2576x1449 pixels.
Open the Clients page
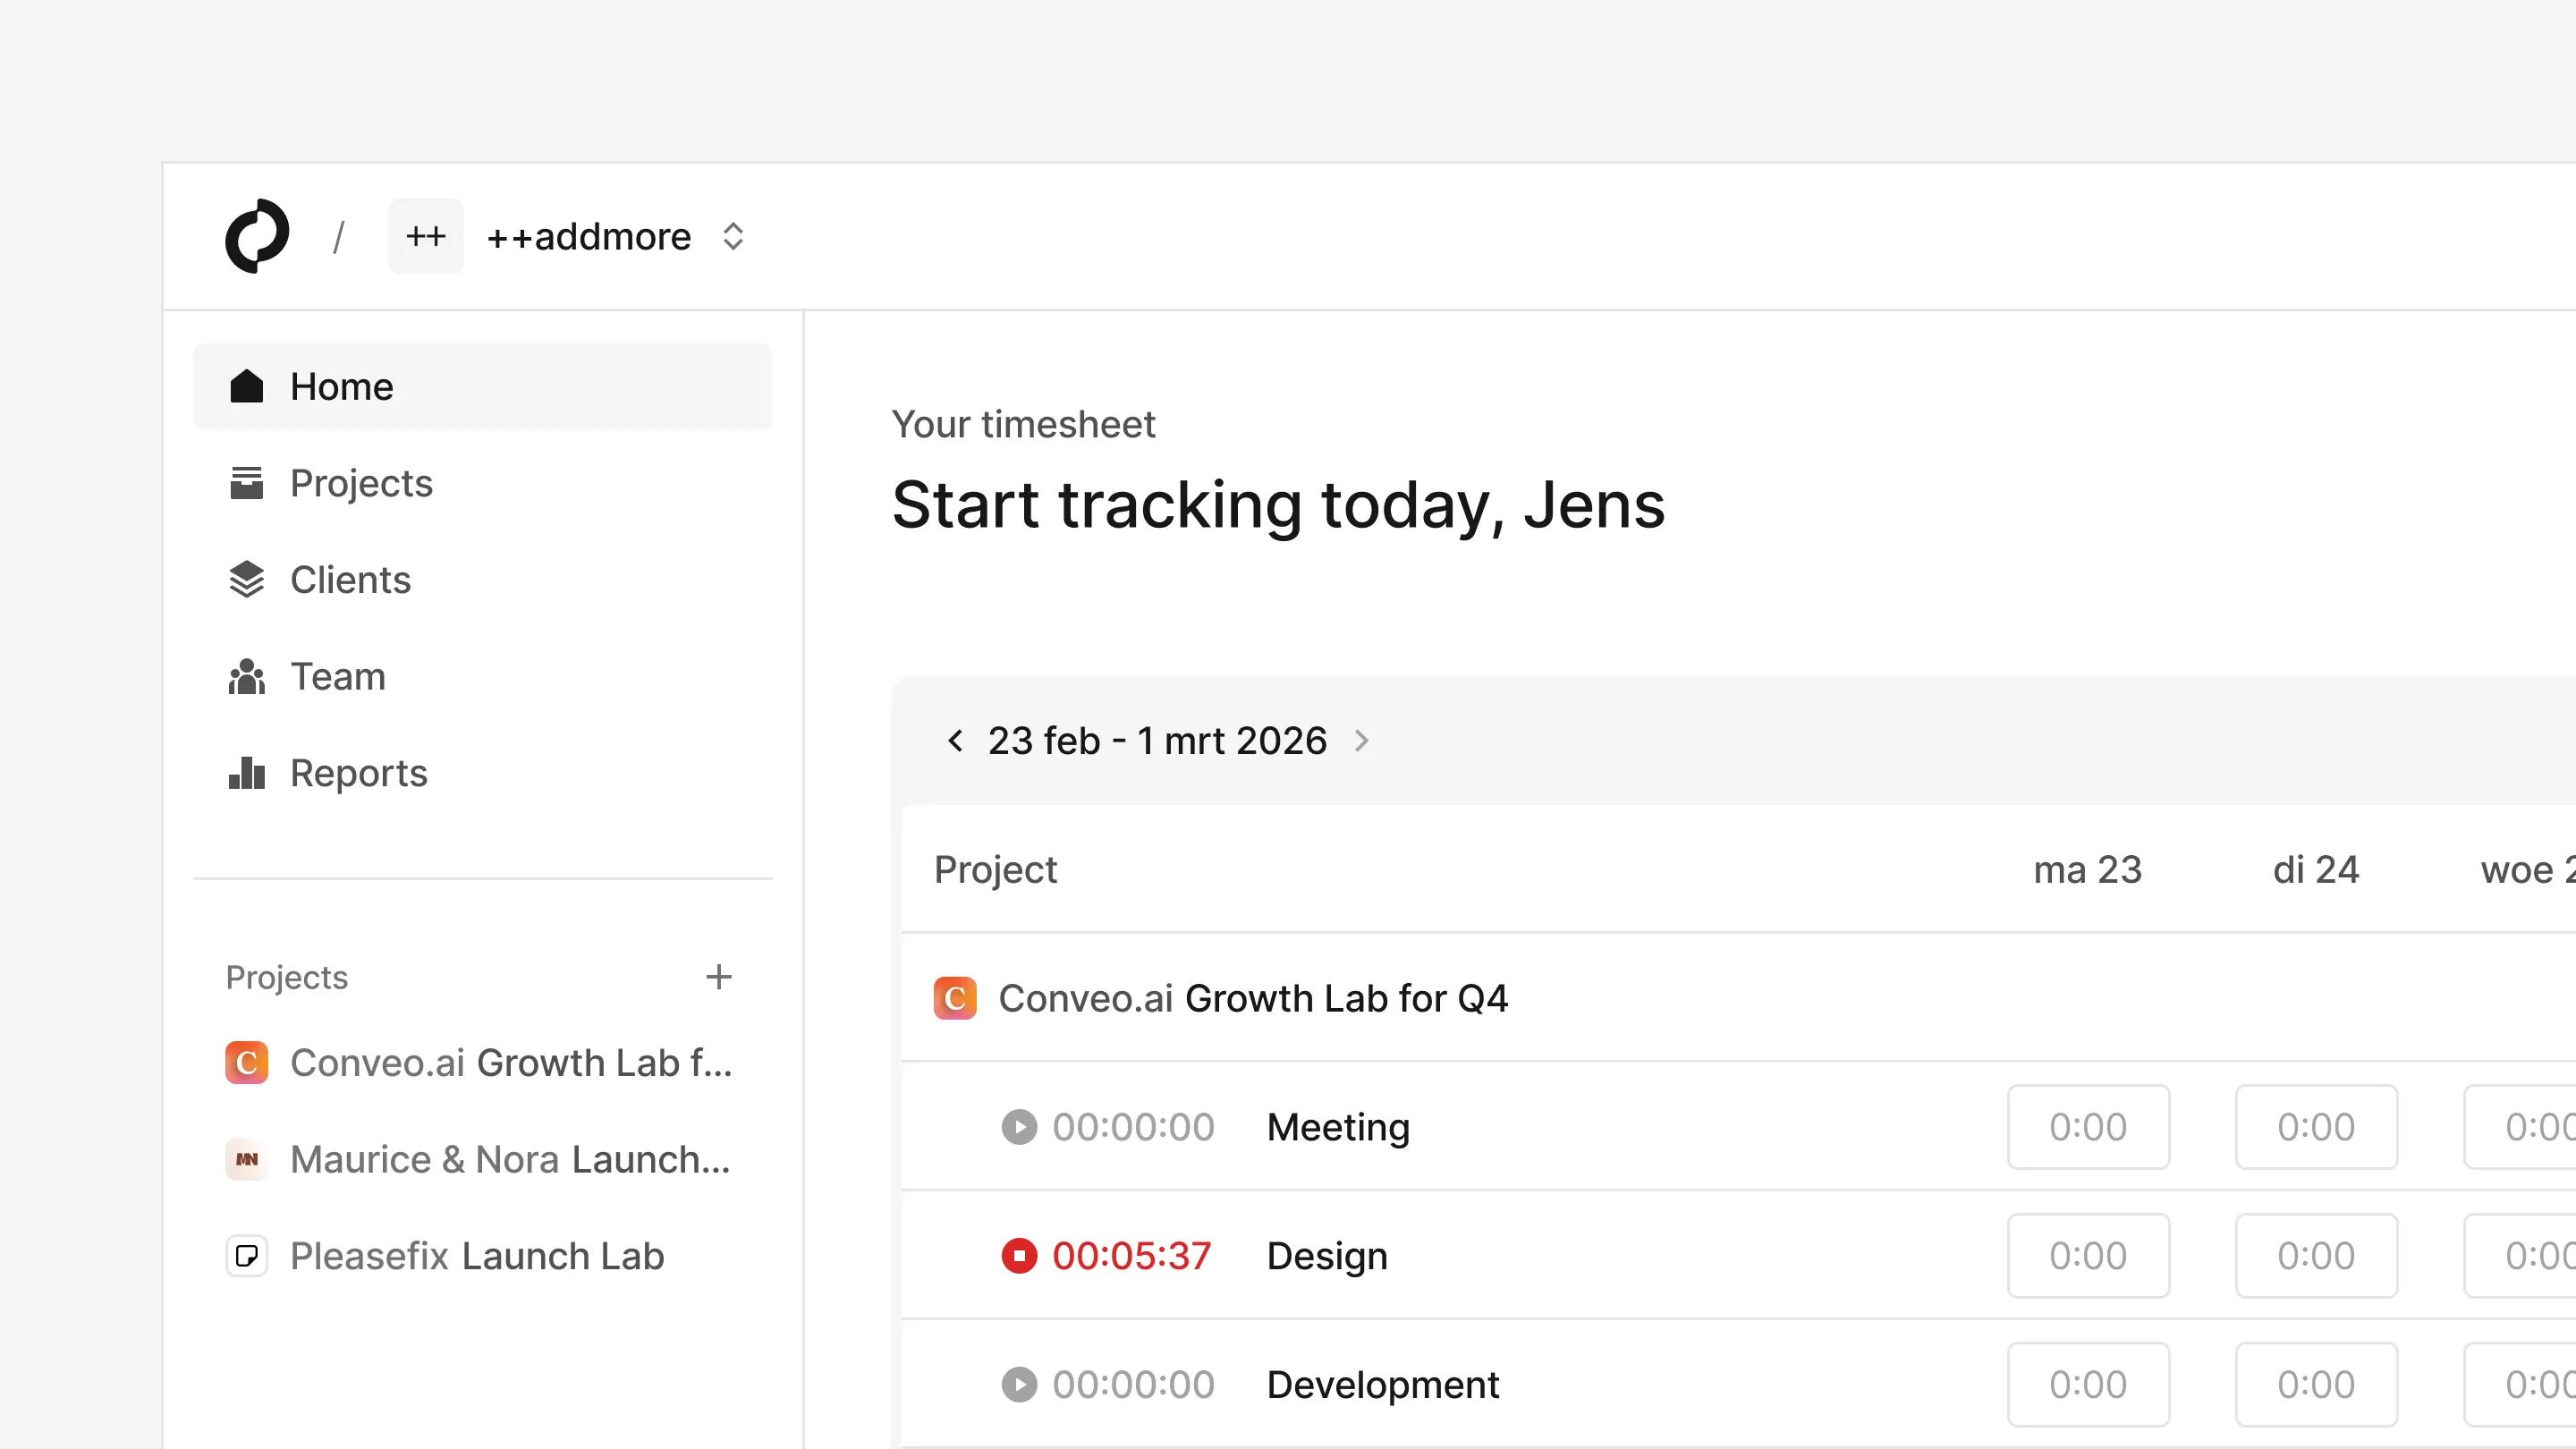click(x=349, y=580)
